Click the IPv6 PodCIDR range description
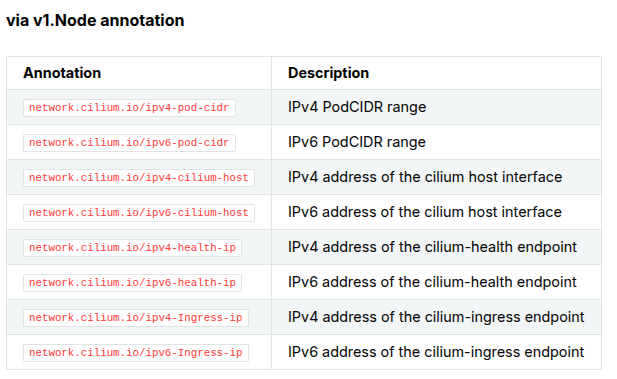617x379 pixels. [x=357, y=142]
